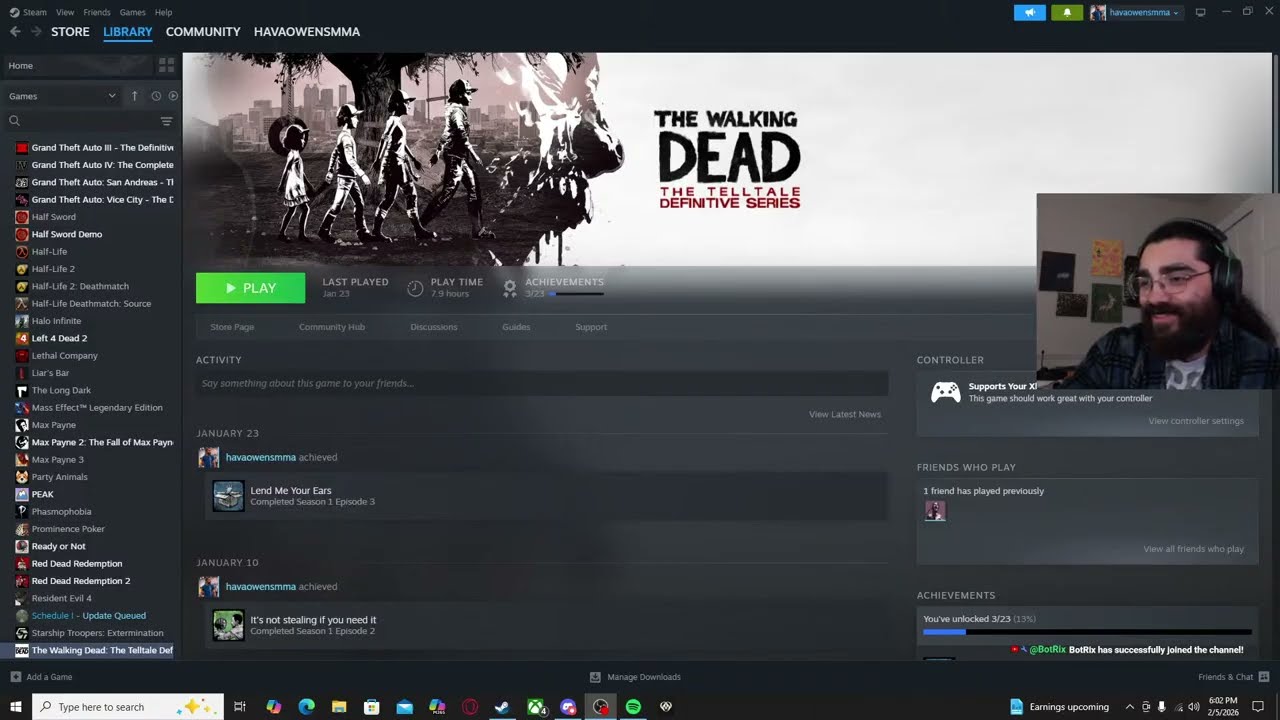Open the COMMUNITY tab
The width and height of the screenshot is (1280, 720).
203,32
